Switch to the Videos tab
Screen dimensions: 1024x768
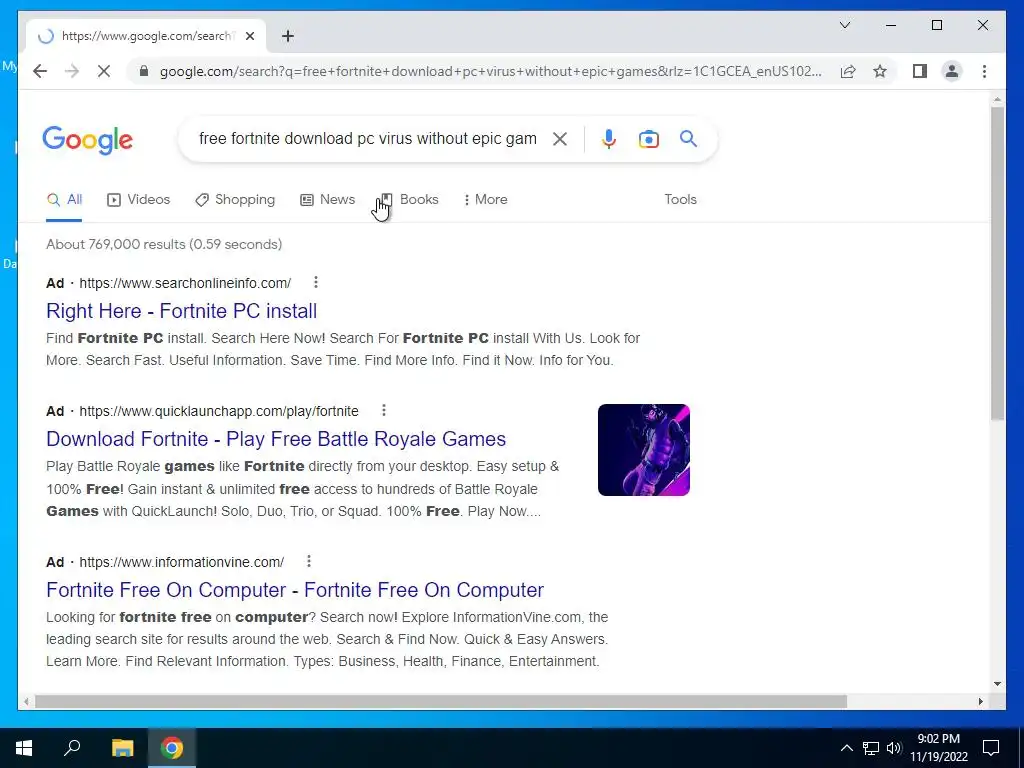[x=138, y=200]
